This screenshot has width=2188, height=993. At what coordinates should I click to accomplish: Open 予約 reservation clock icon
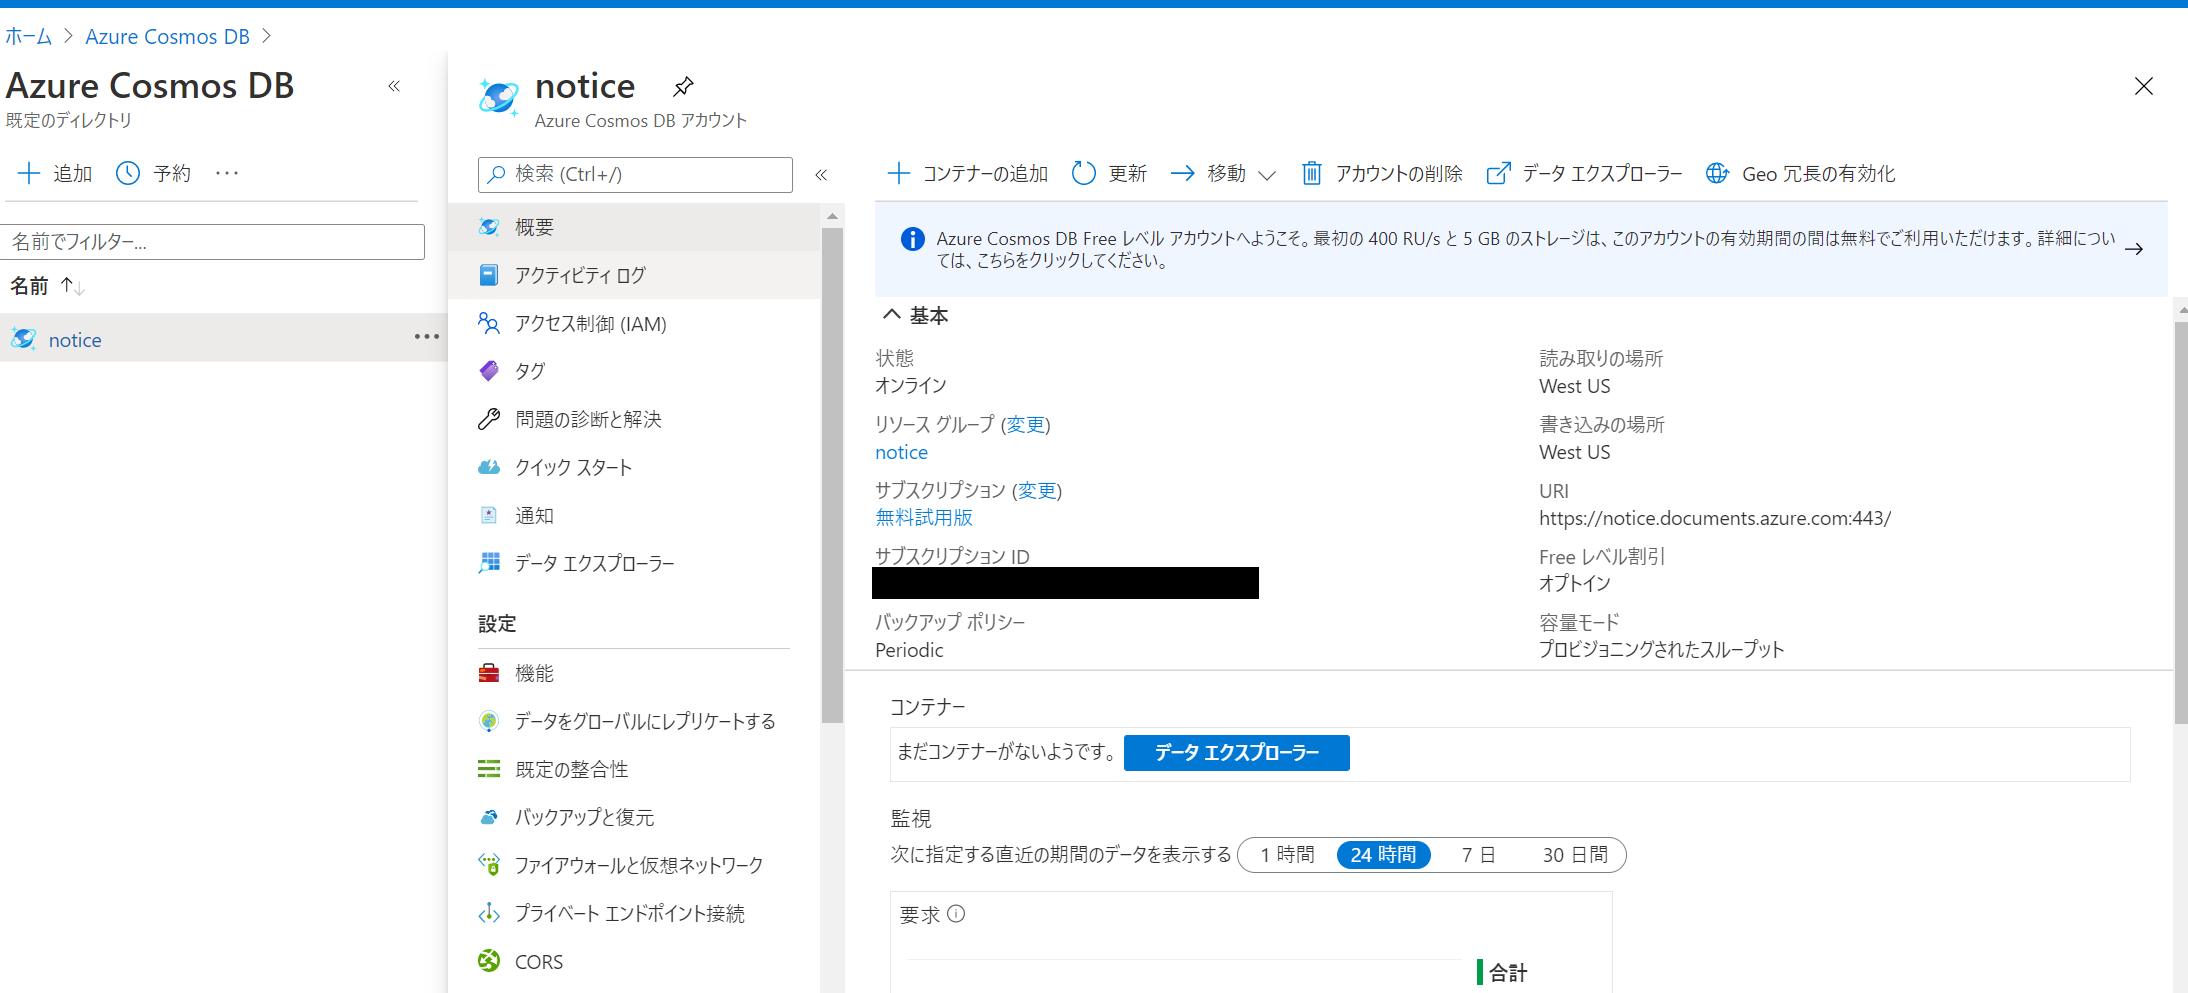pos(128,173)
